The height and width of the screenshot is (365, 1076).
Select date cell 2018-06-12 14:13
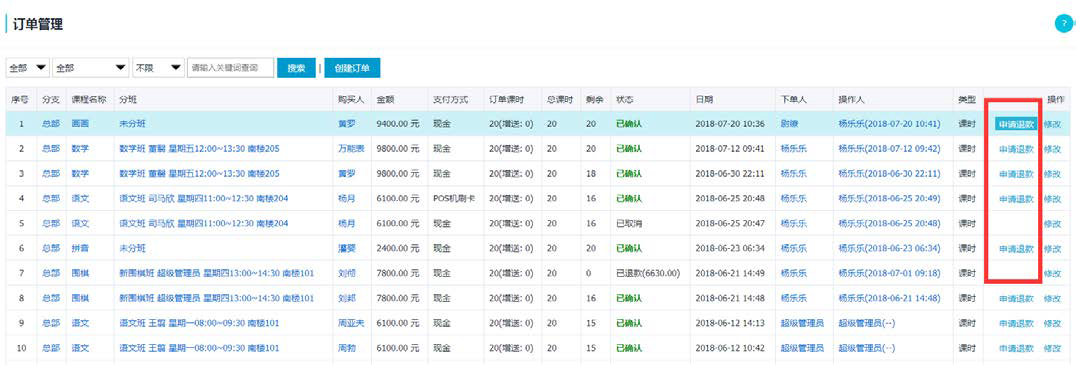(730, 323)
